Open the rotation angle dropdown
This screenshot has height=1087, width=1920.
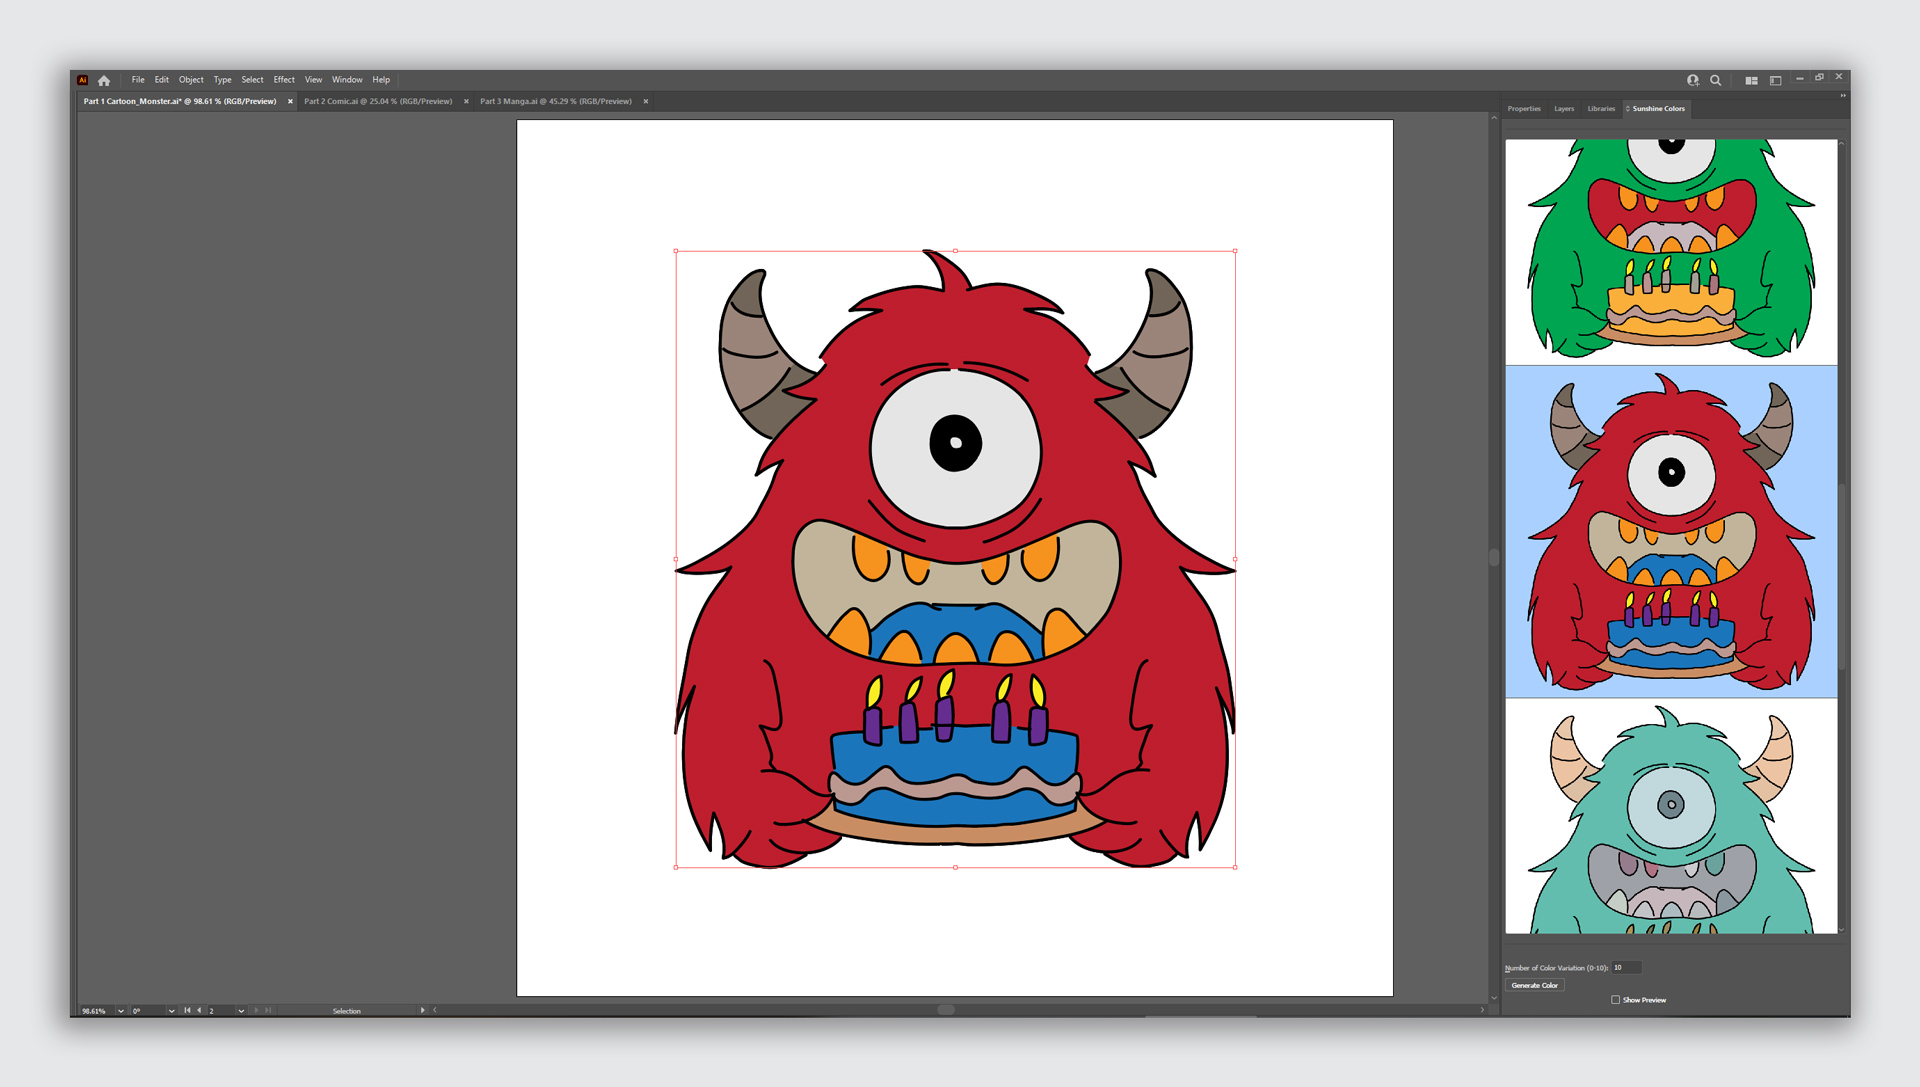[x=171, y=1010]
